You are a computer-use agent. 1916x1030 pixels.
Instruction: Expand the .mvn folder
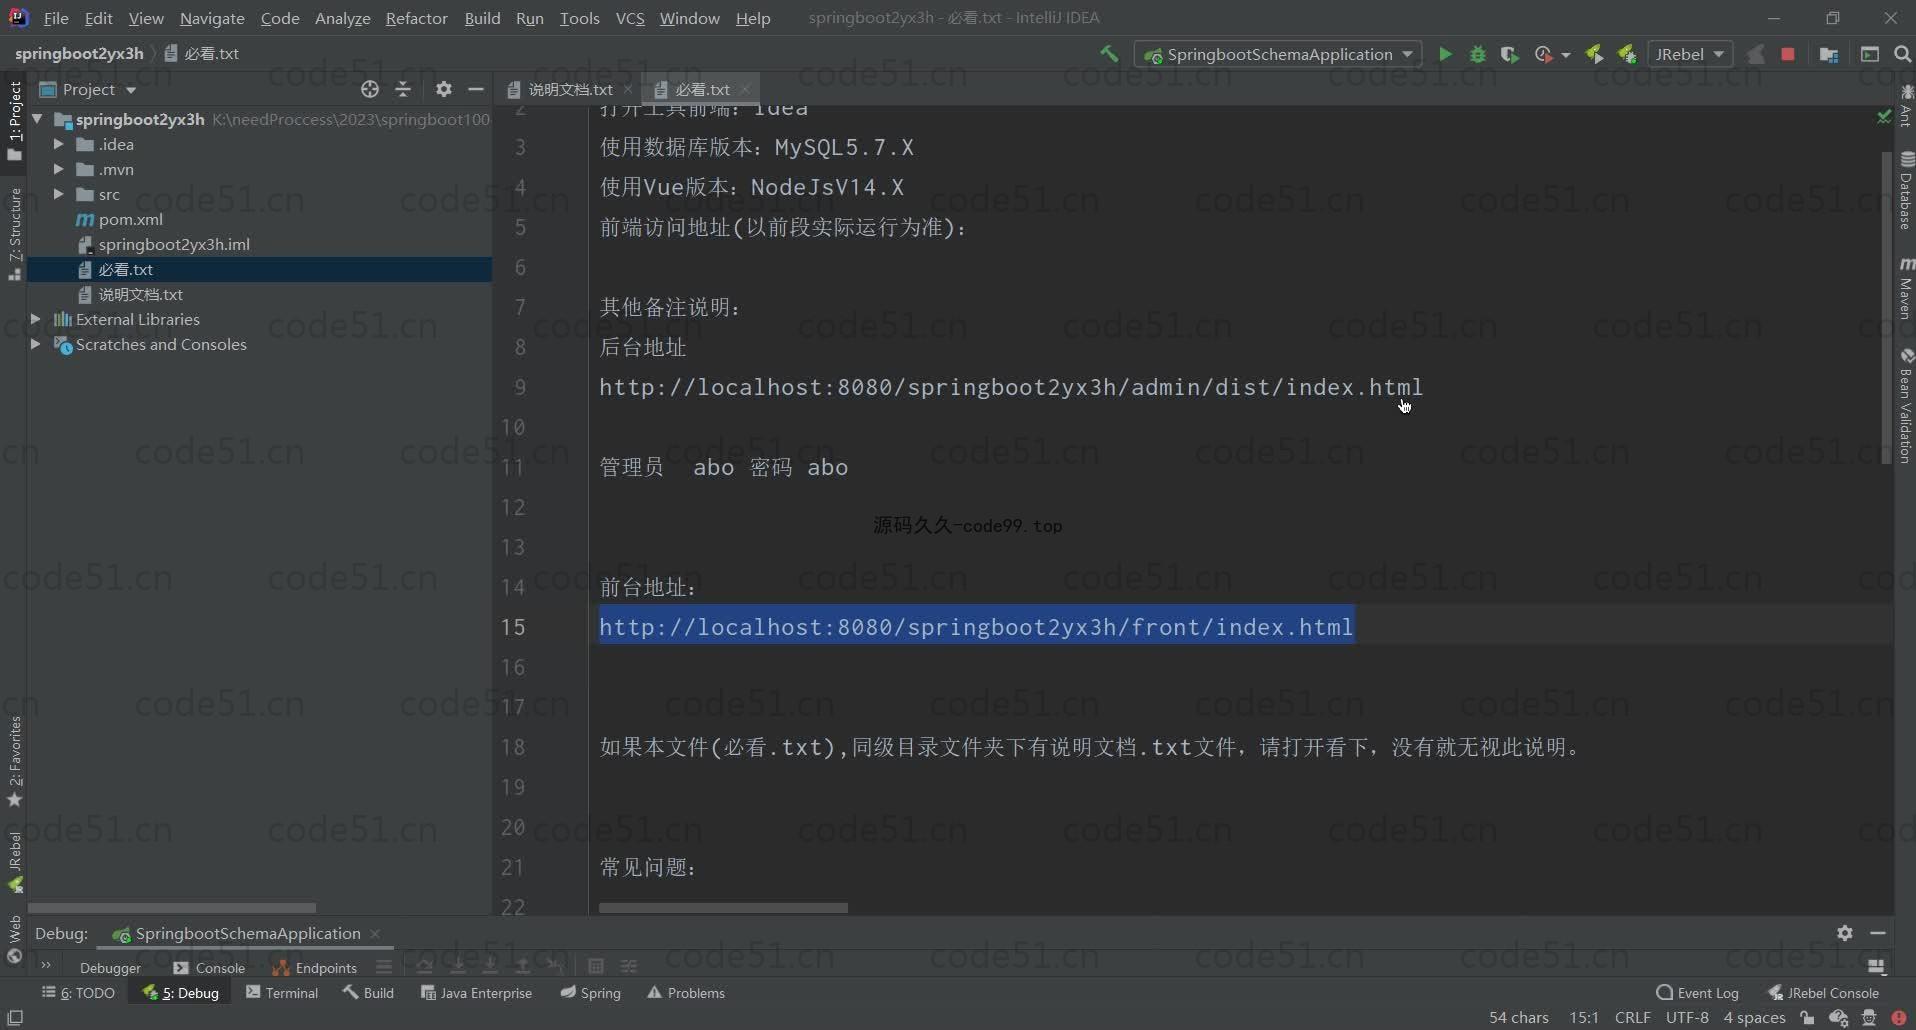tap(59, 169)
